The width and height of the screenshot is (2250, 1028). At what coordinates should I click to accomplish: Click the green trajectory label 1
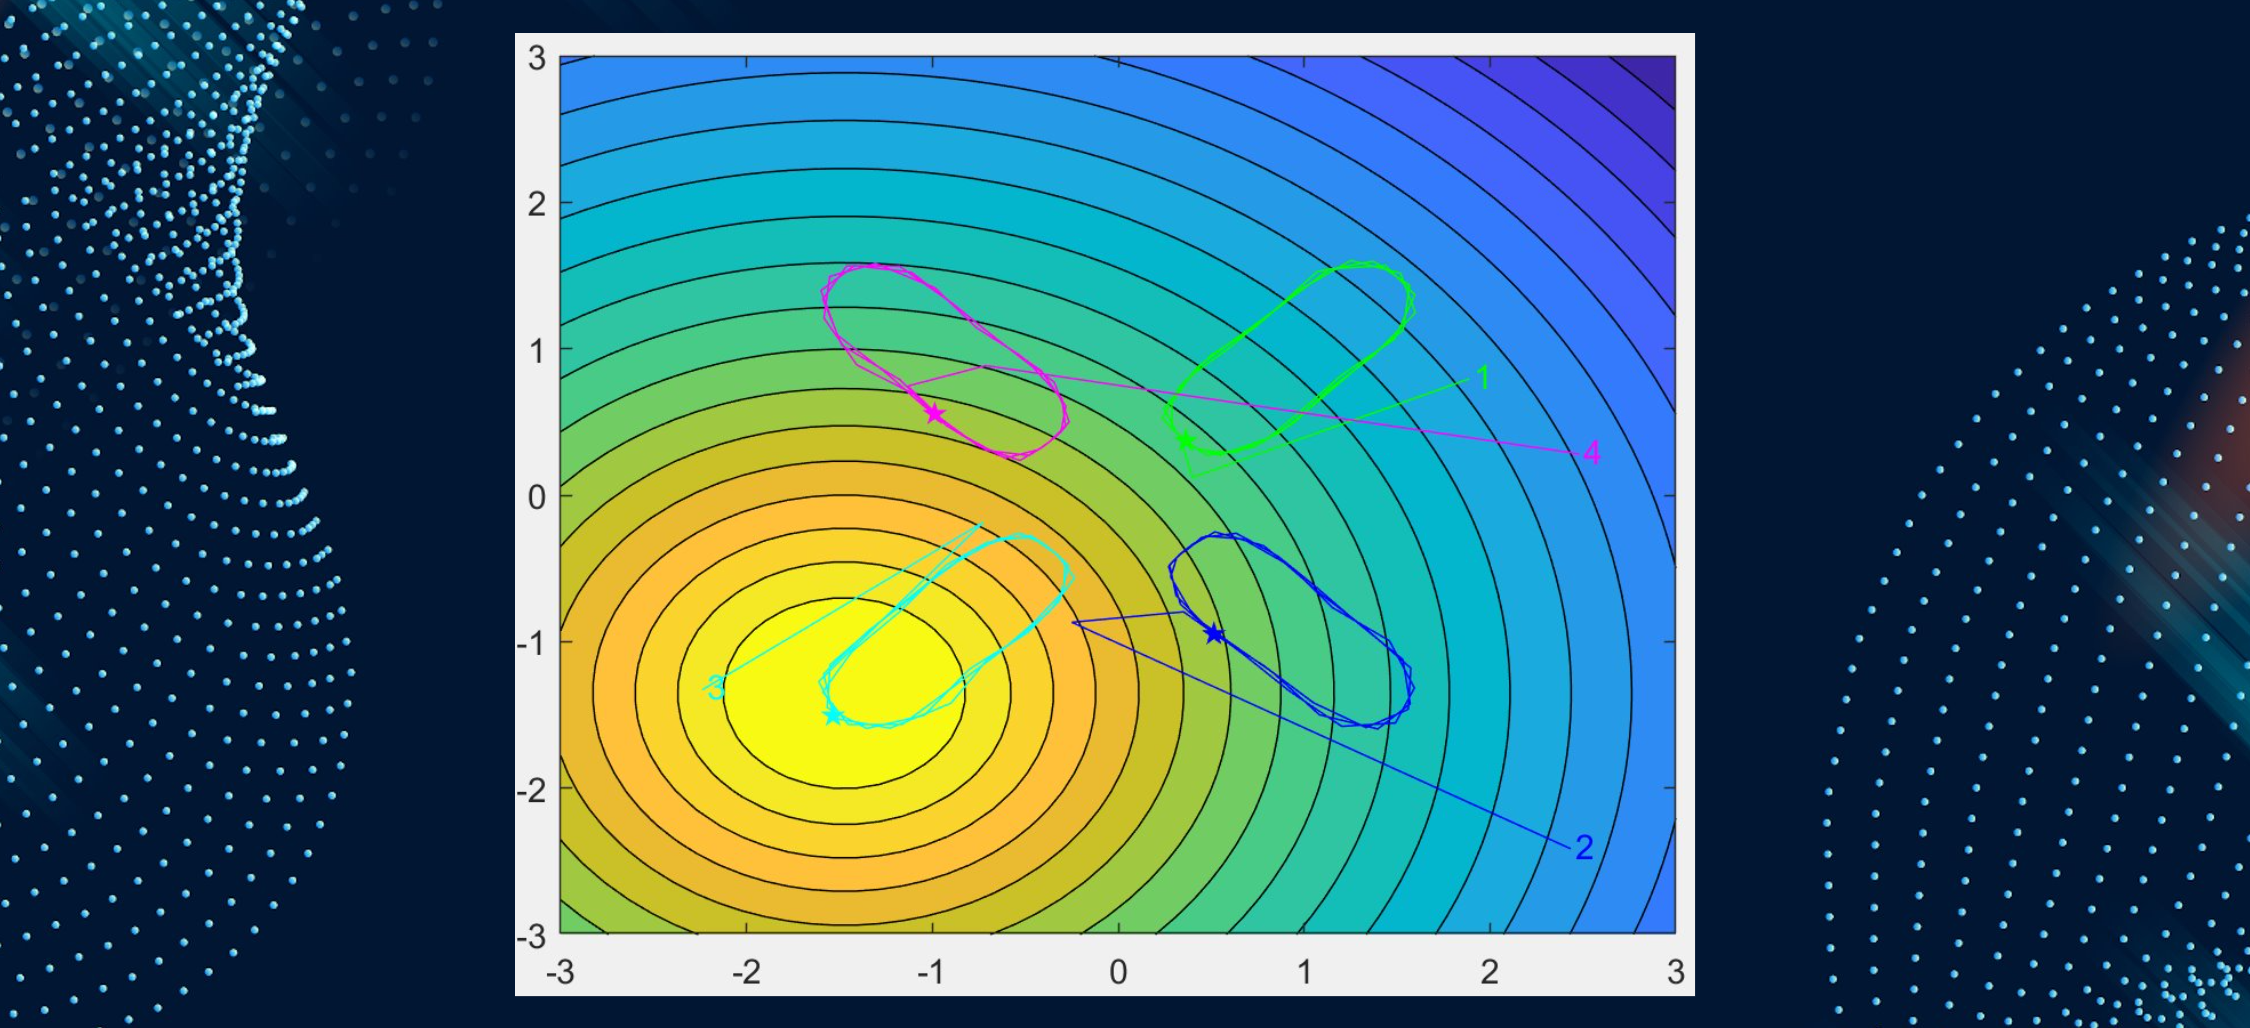point(1483,378)
